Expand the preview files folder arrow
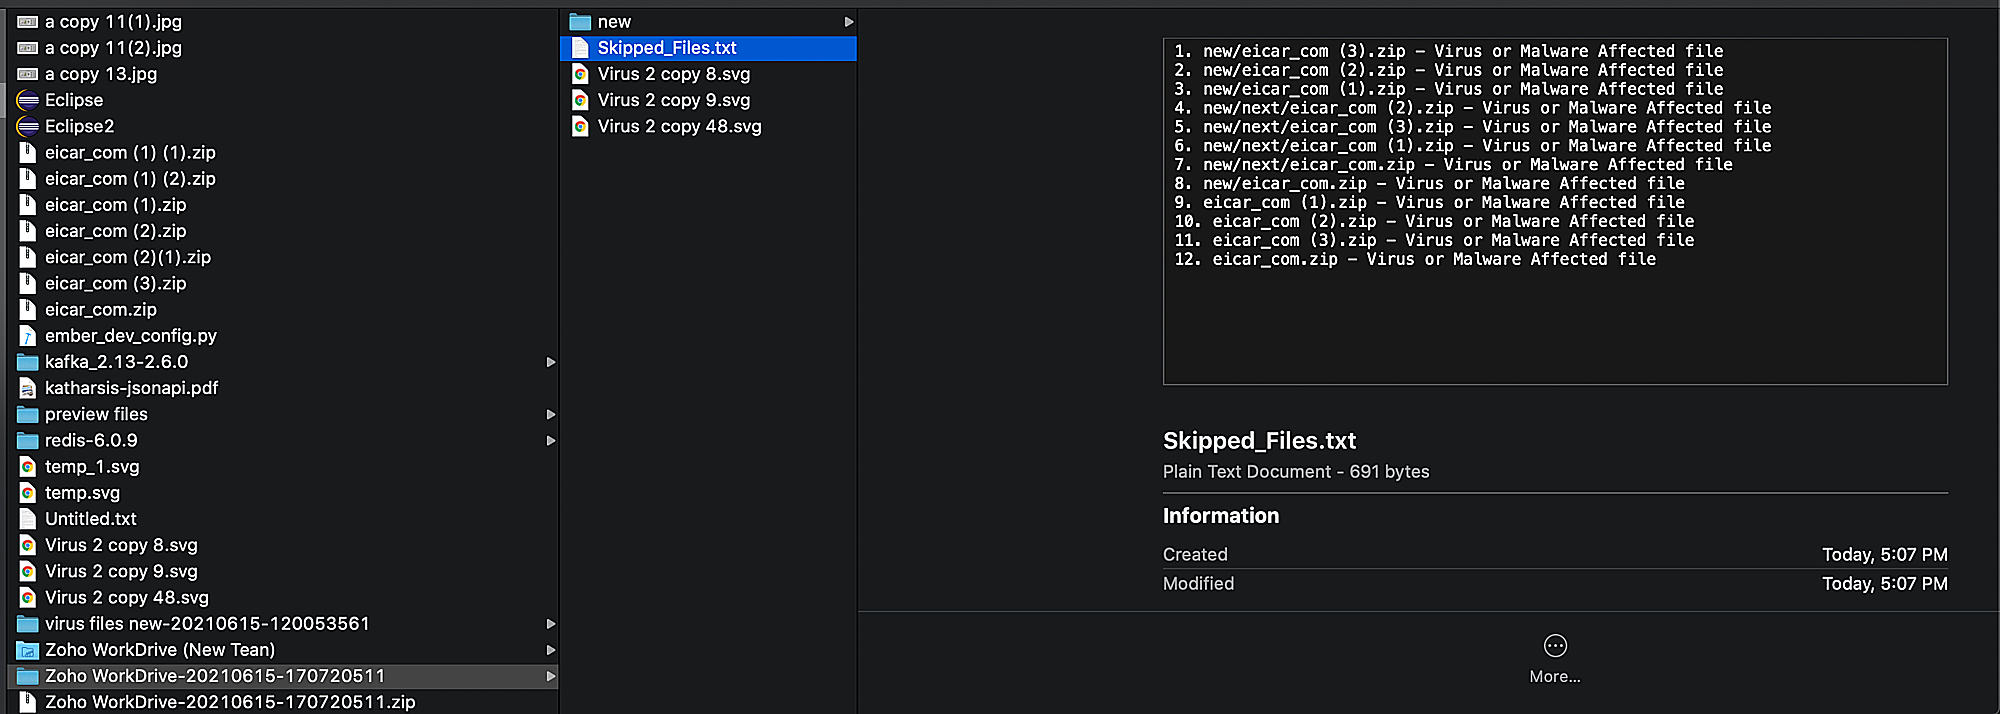This screenshot has height=714, width=2000. 550,414
